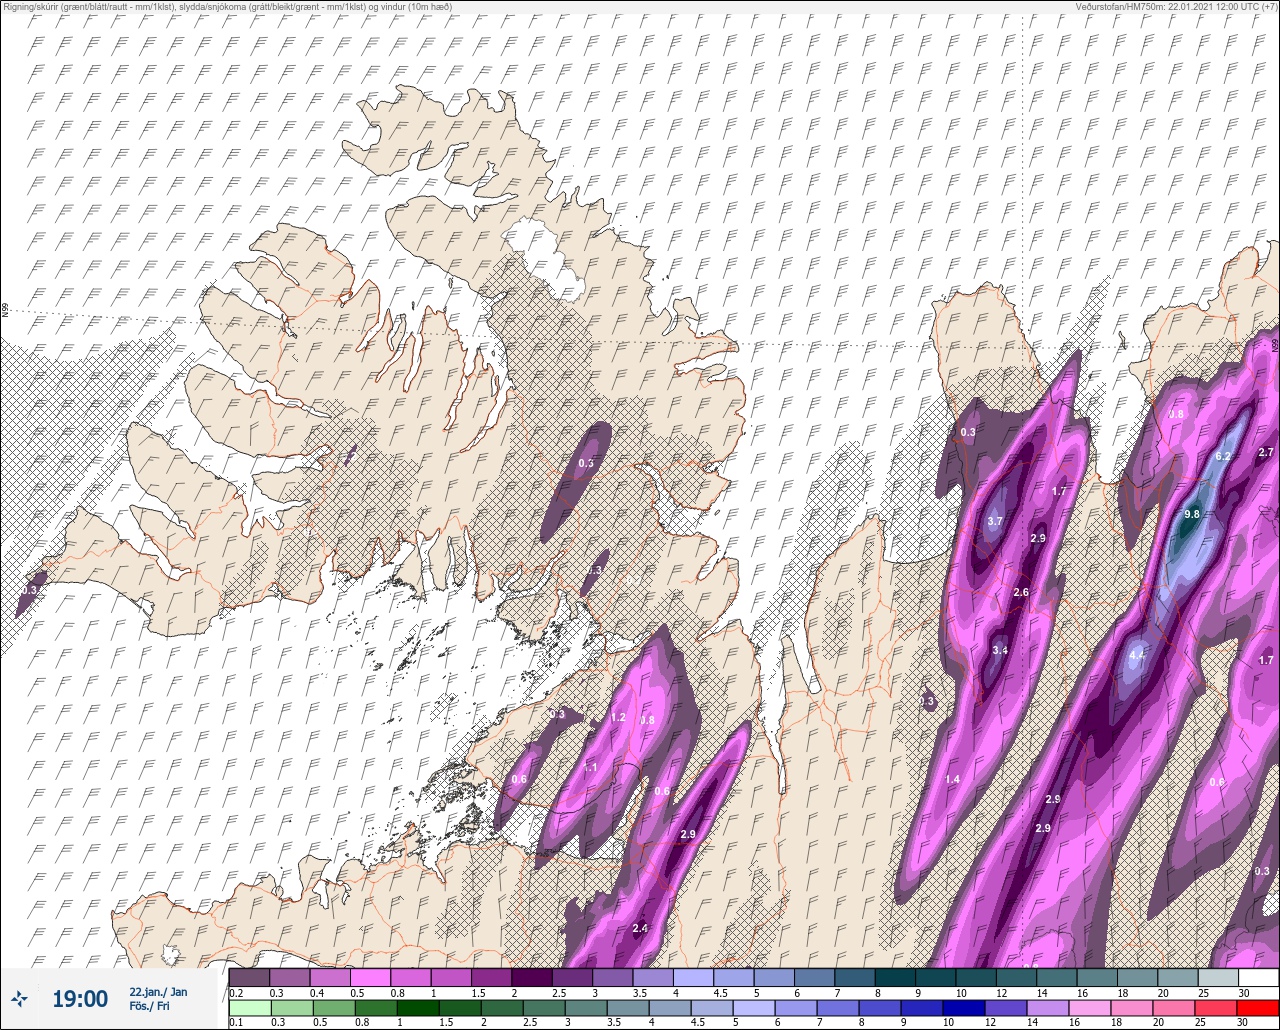Click the 19:00 forecast time display
Screen dimensions: 1280x1030
coord(80,998)
